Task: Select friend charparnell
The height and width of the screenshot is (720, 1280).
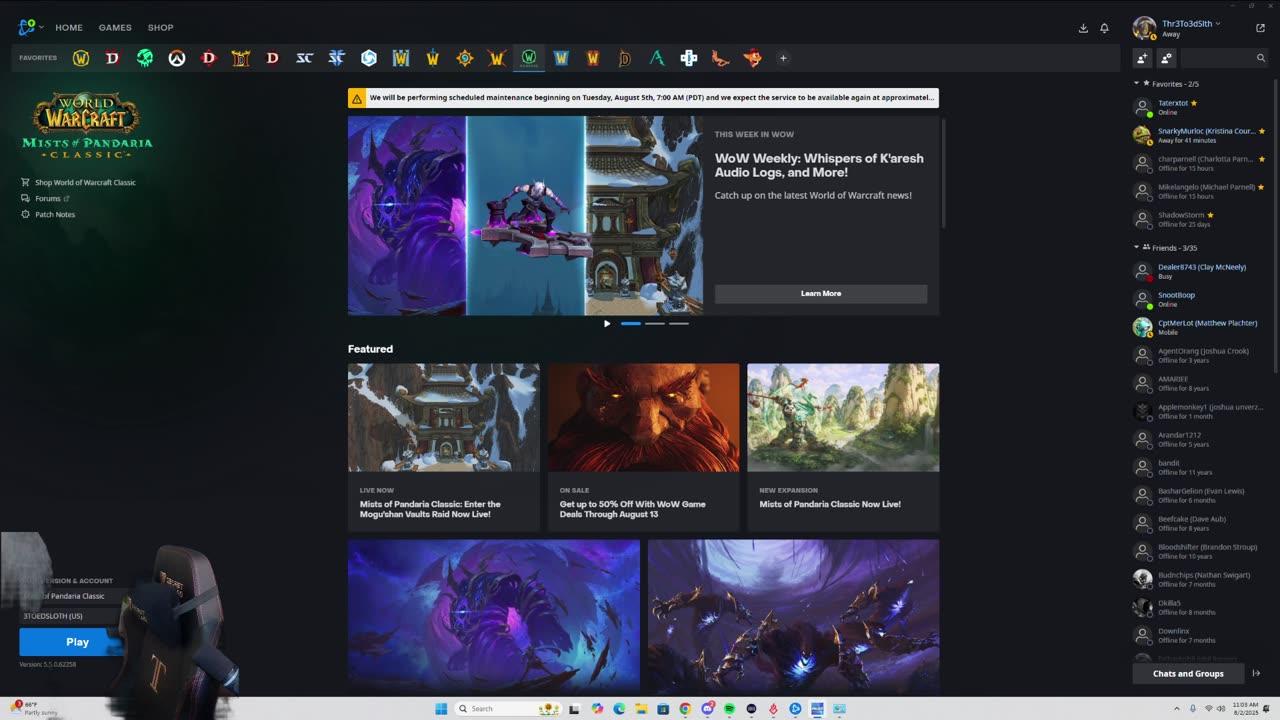Action: point(1200,163)
